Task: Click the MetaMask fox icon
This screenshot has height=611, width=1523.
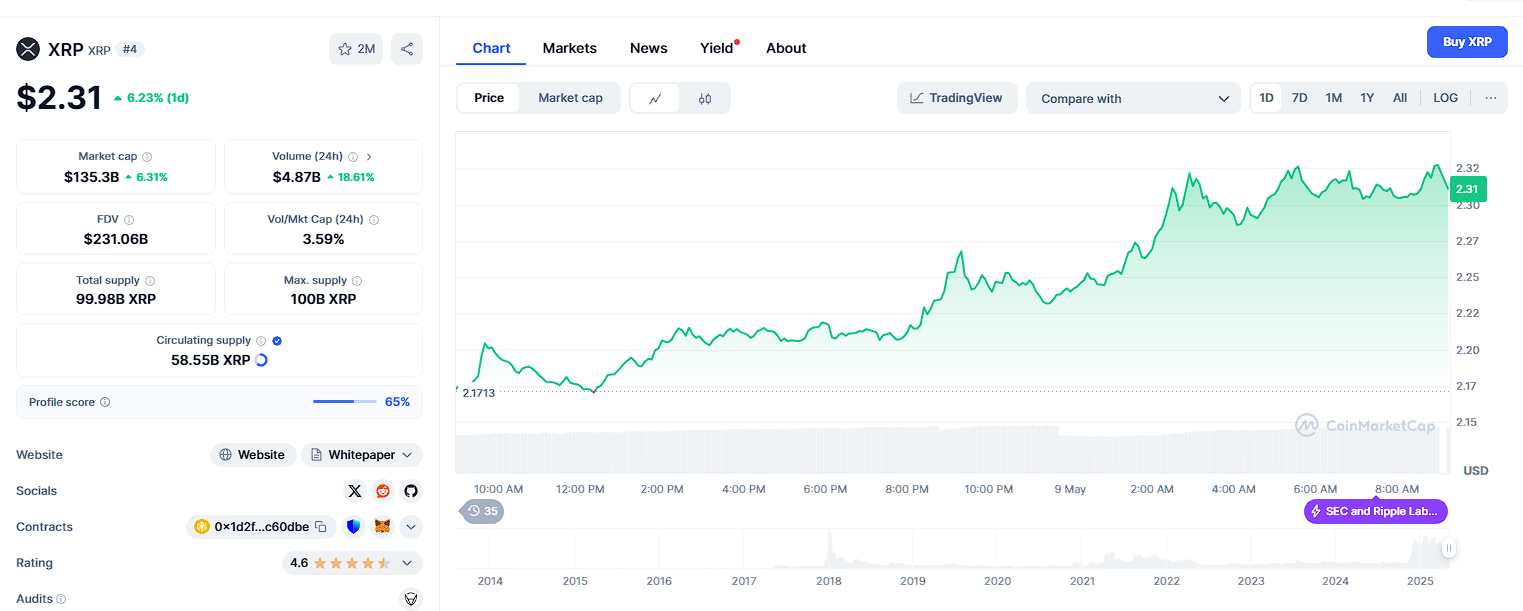Action: point(382,527)
